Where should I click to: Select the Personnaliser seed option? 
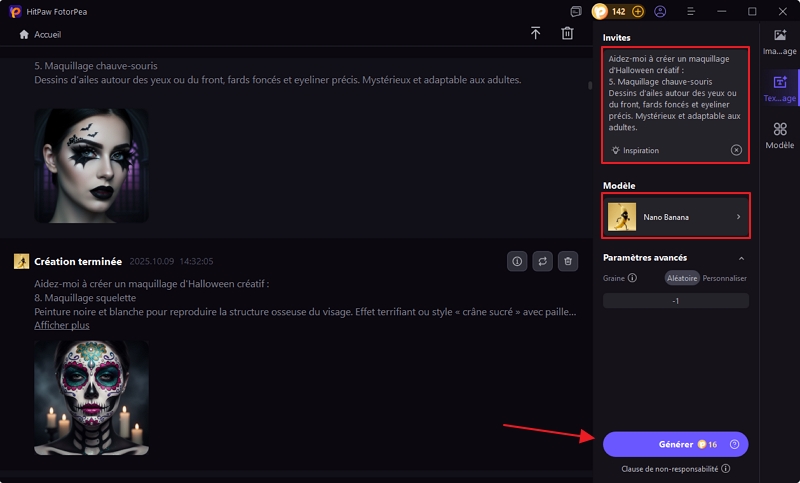pyautogui.click(x=725, y=278)
